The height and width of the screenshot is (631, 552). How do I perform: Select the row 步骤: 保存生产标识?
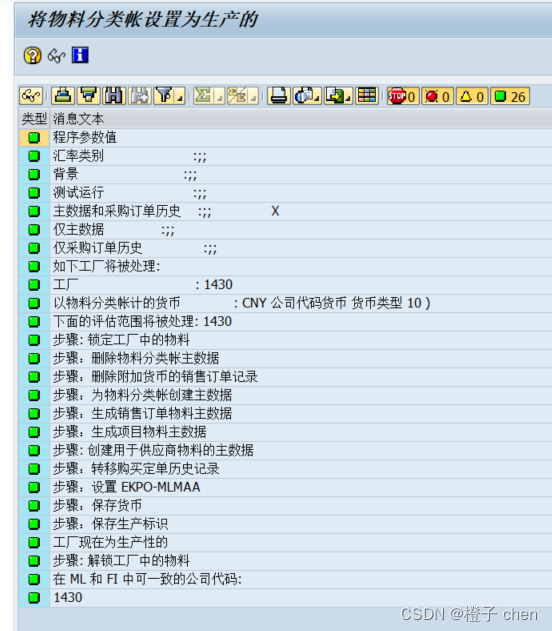285,524
